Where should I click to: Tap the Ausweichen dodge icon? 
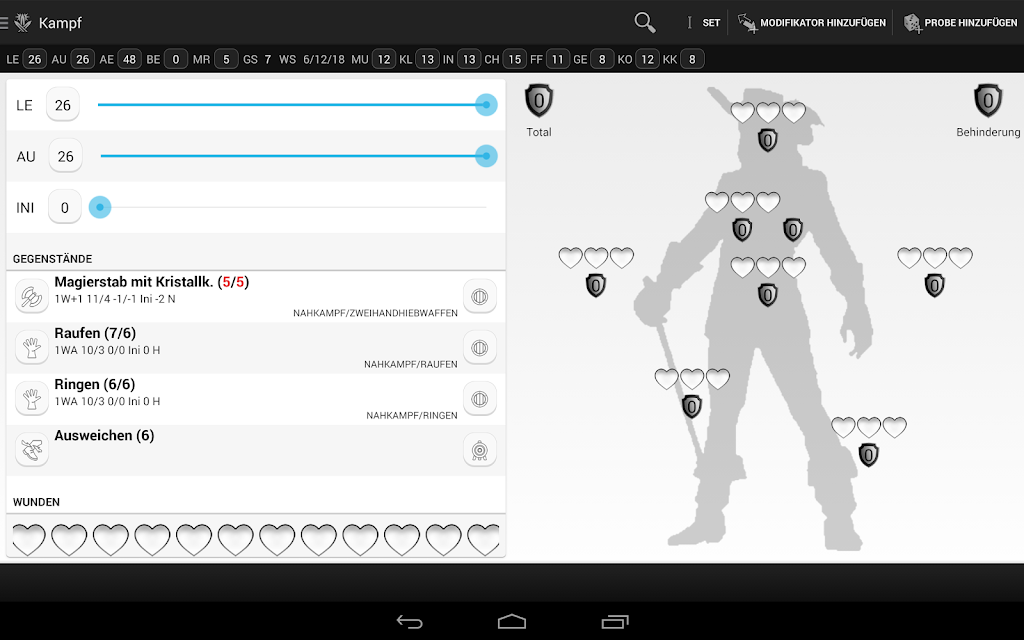(31, 449)
